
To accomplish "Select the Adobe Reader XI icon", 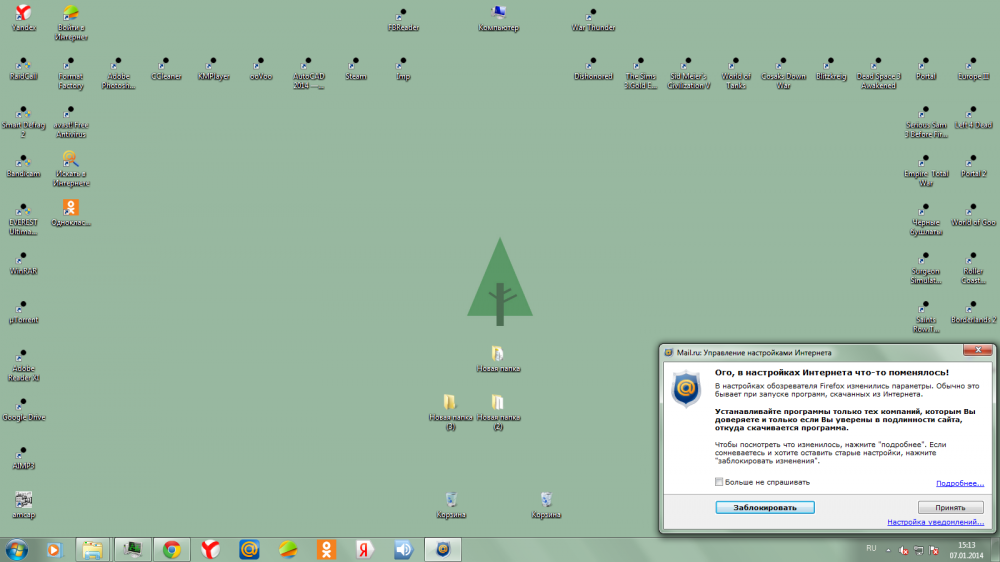I will point(24,366).
